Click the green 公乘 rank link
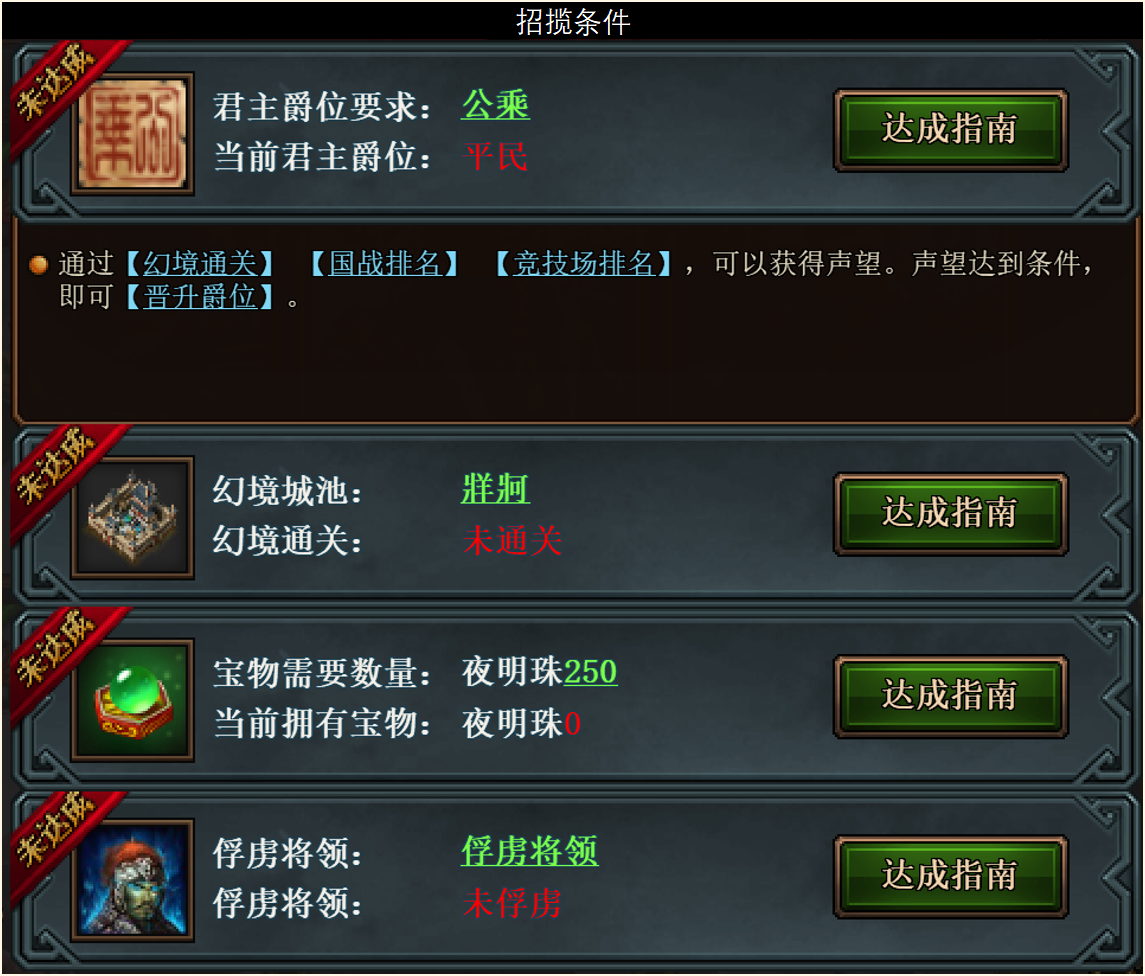 [x=496, y=106]
